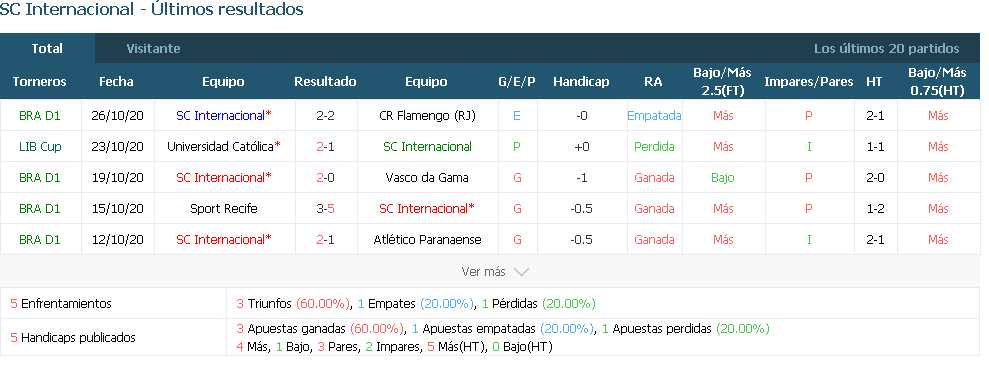Viewport: 989px width, 368px height.
Task: Open CR Flamengo (RJ) team link
Action: [427, 116]
